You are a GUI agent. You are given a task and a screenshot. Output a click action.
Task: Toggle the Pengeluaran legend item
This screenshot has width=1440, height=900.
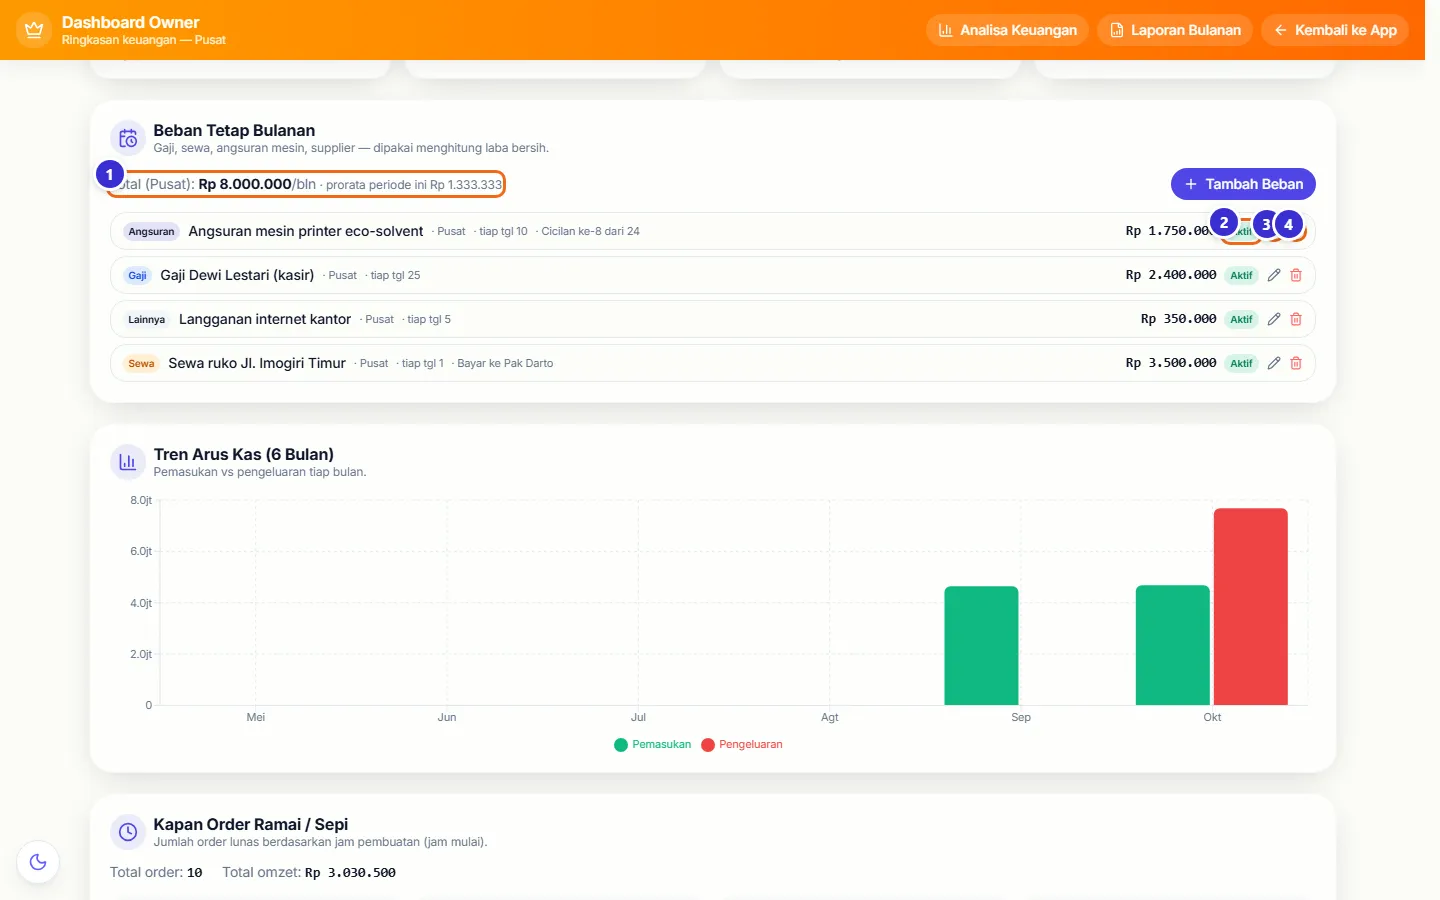[742, 745]
